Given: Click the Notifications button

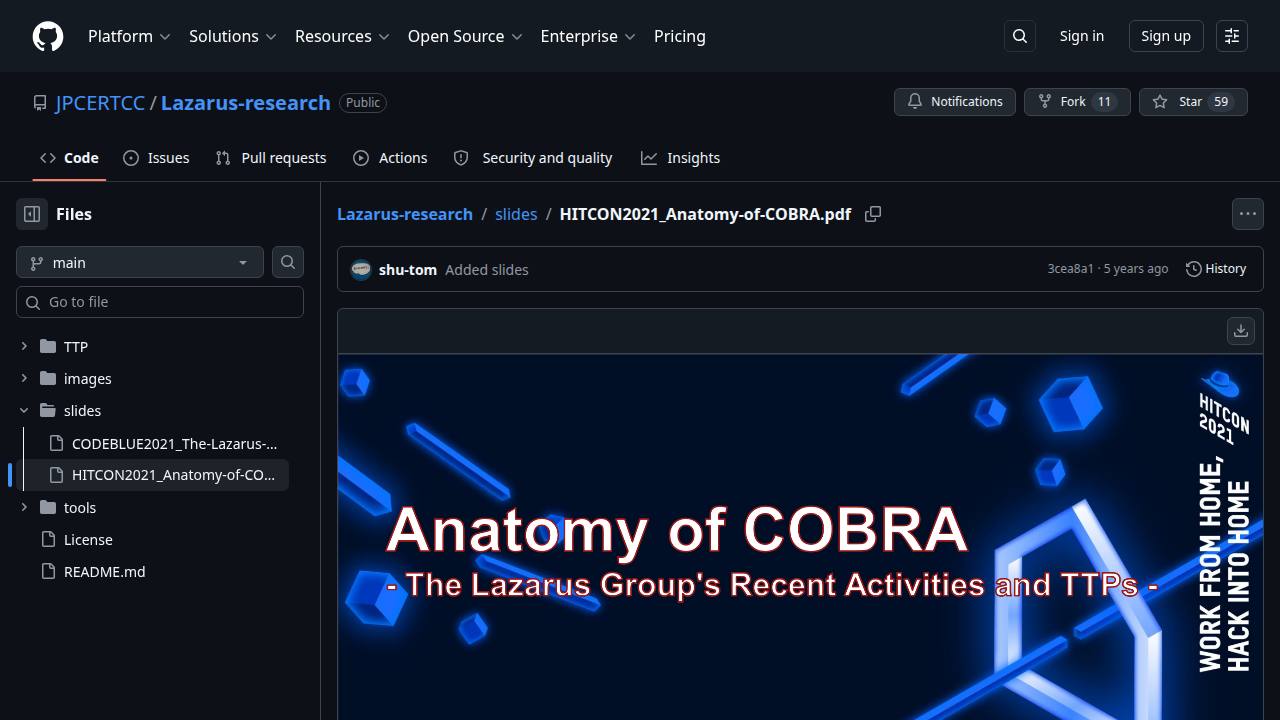Looking at the screenshot, I should 955,102.
